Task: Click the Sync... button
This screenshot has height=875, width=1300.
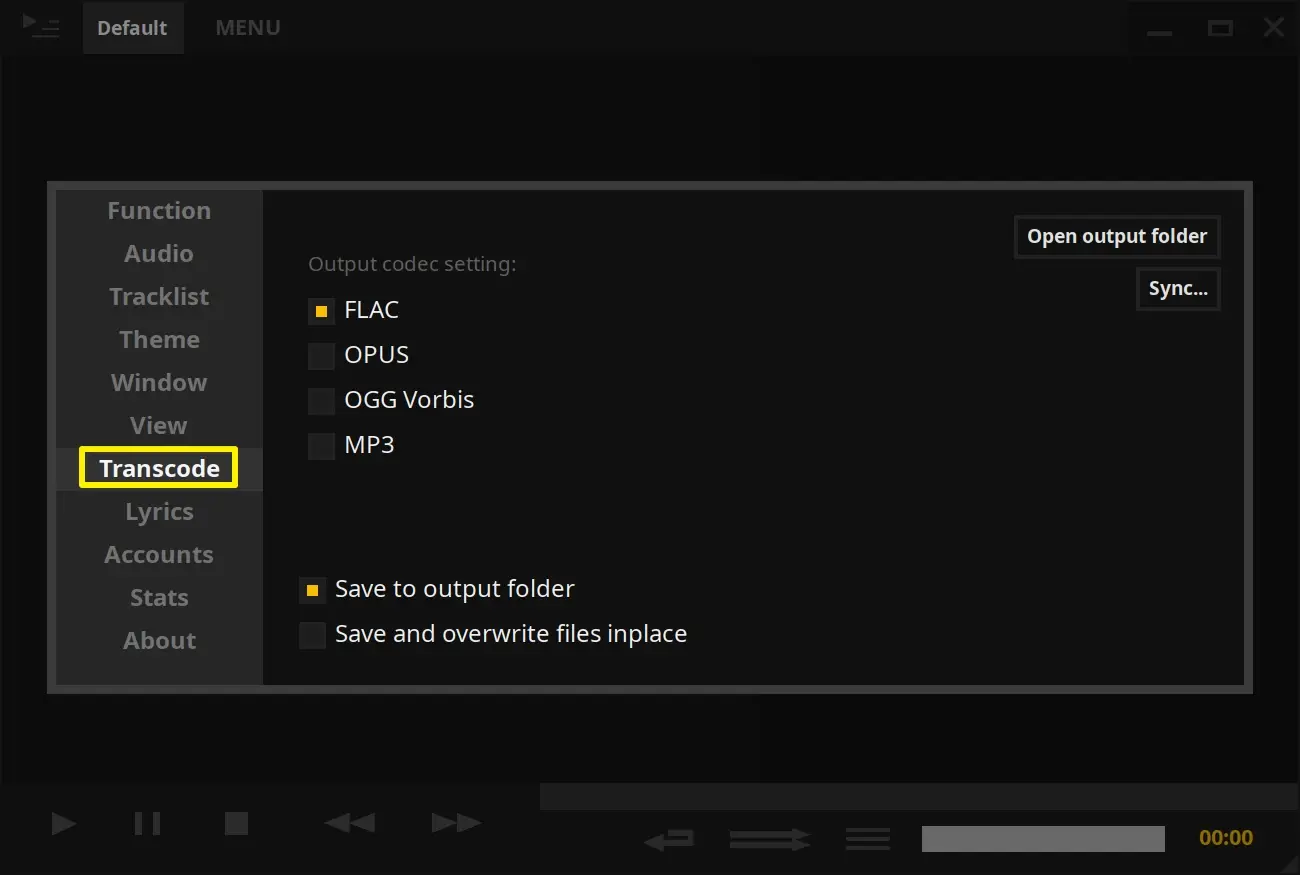Action: 1178,289
